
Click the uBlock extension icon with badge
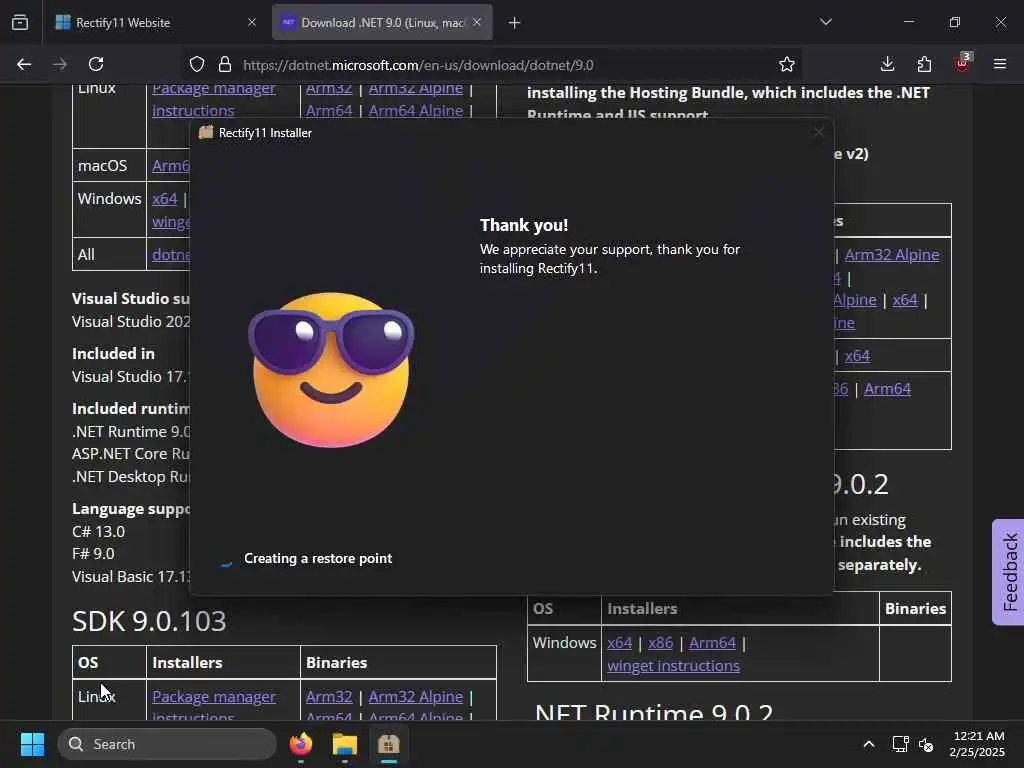tap(962, 63)
